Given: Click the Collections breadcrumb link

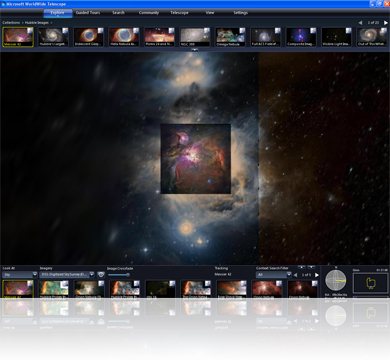Looking at the screenshot, I should point(11,23).
